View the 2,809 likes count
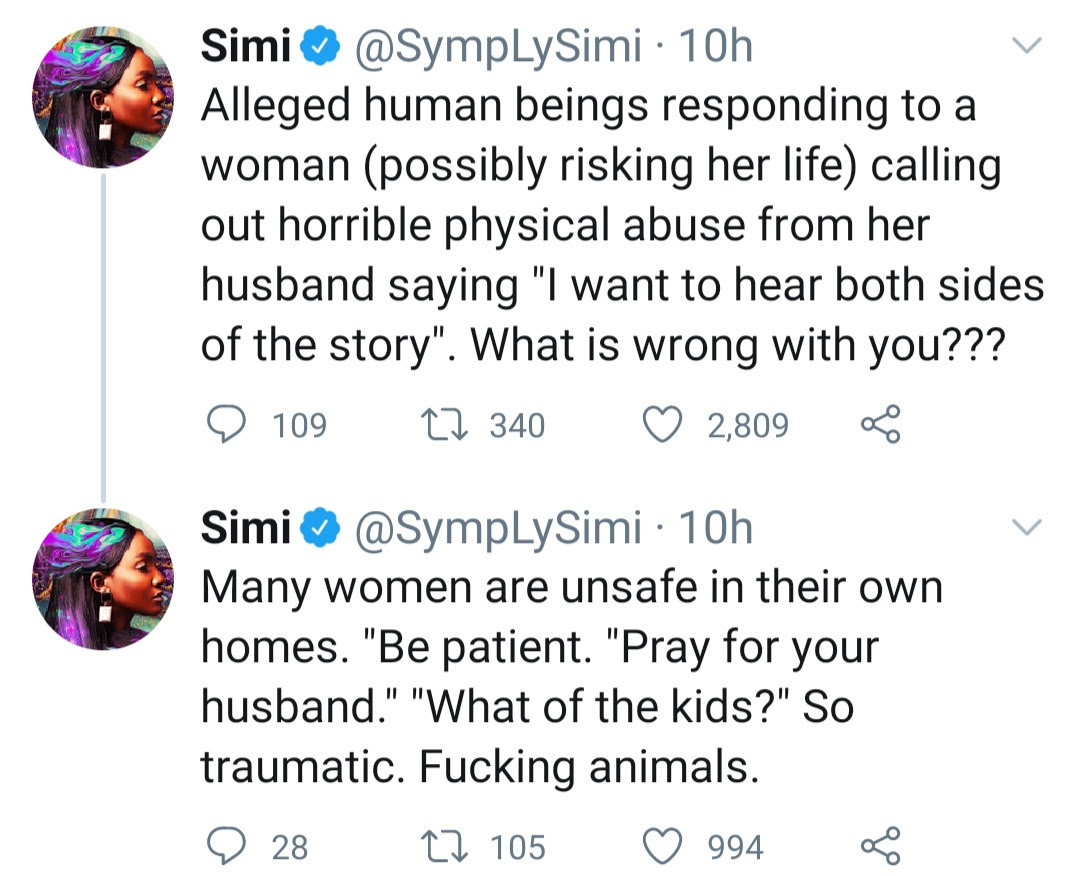1080x876 pixels. pyautogui.click(x=748, y=425)
